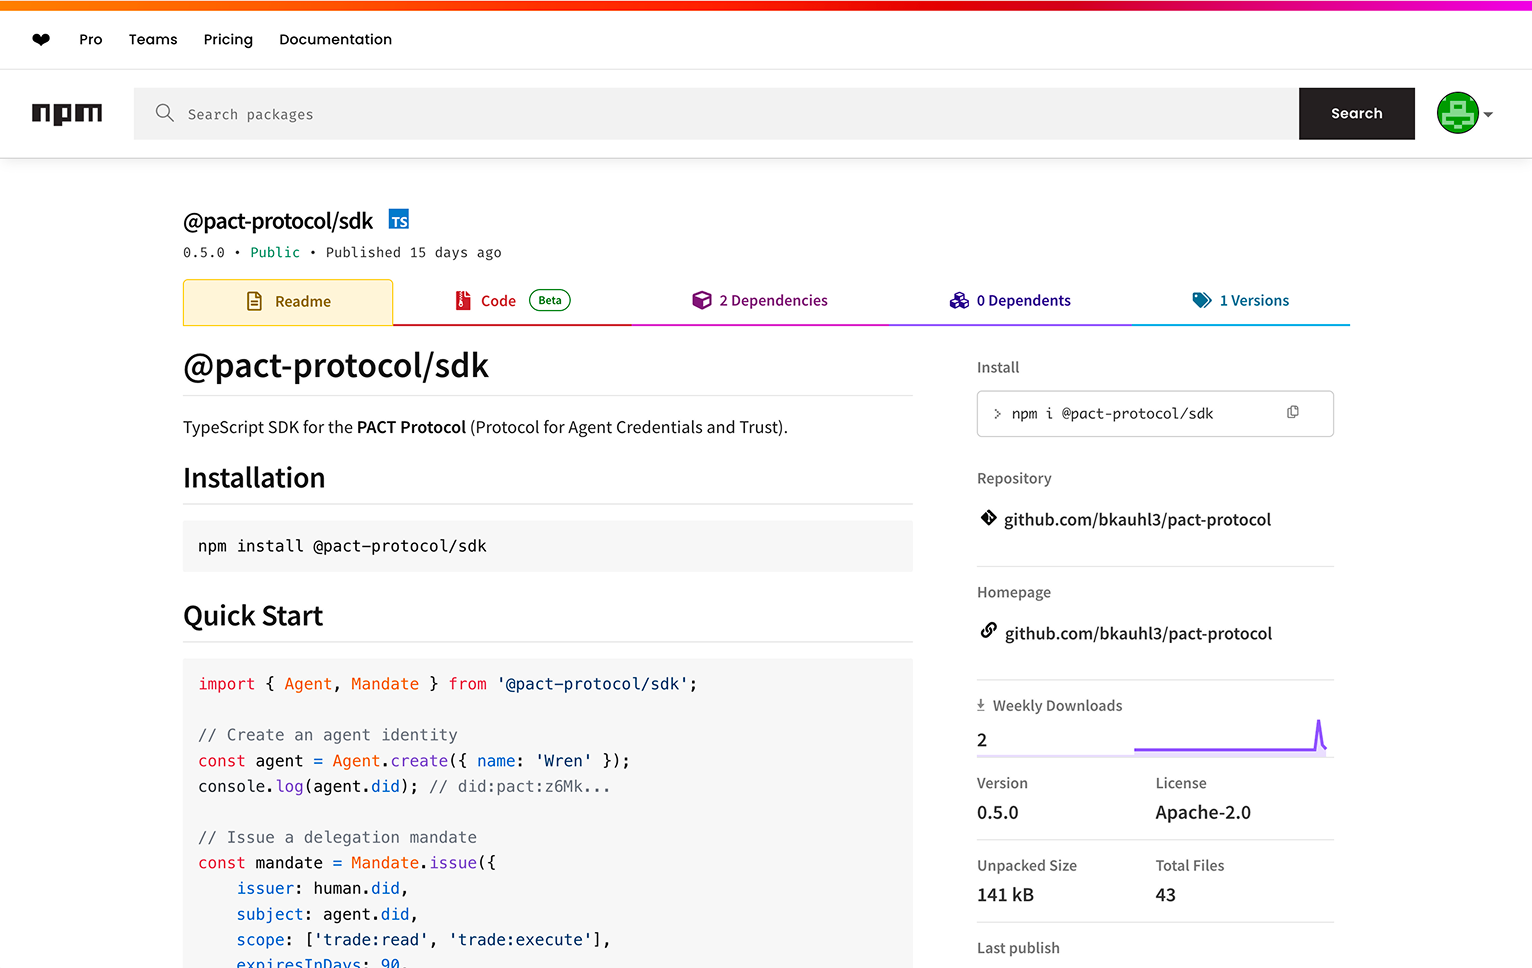This screenshot has height=968, width=1532.
Task: Open the repository link github.com/bkauhl3/pact-protocol
Action: pyautogui.click(x=1138, y=520)
